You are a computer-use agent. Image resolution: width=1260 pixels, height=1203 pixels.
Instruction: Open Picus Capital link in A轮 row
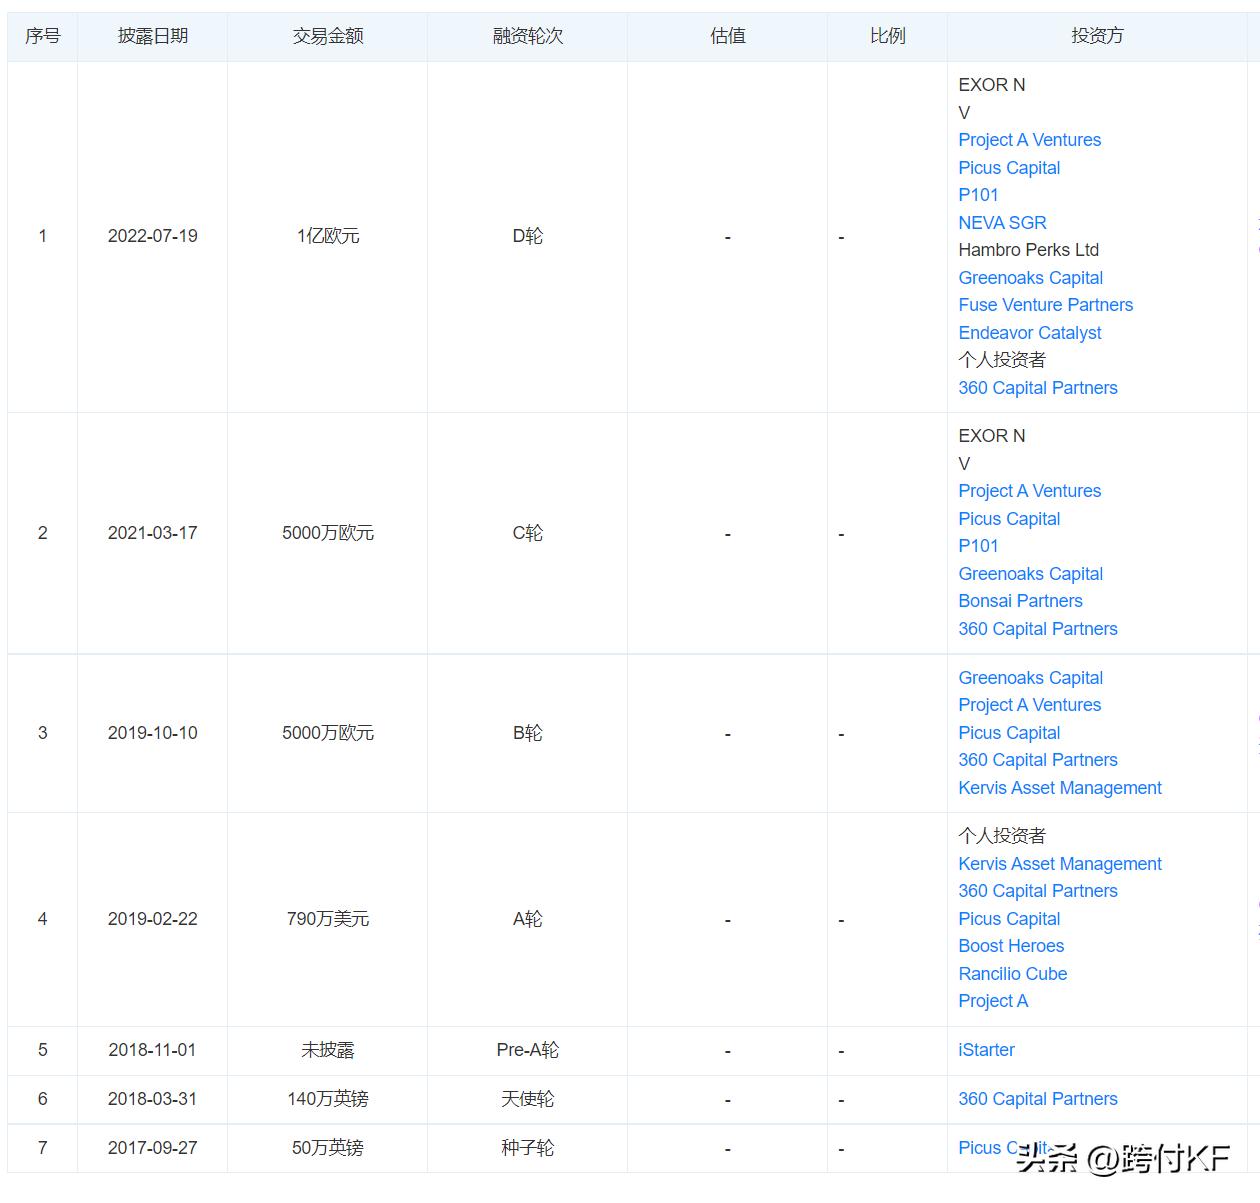(x=1009, y=919)
